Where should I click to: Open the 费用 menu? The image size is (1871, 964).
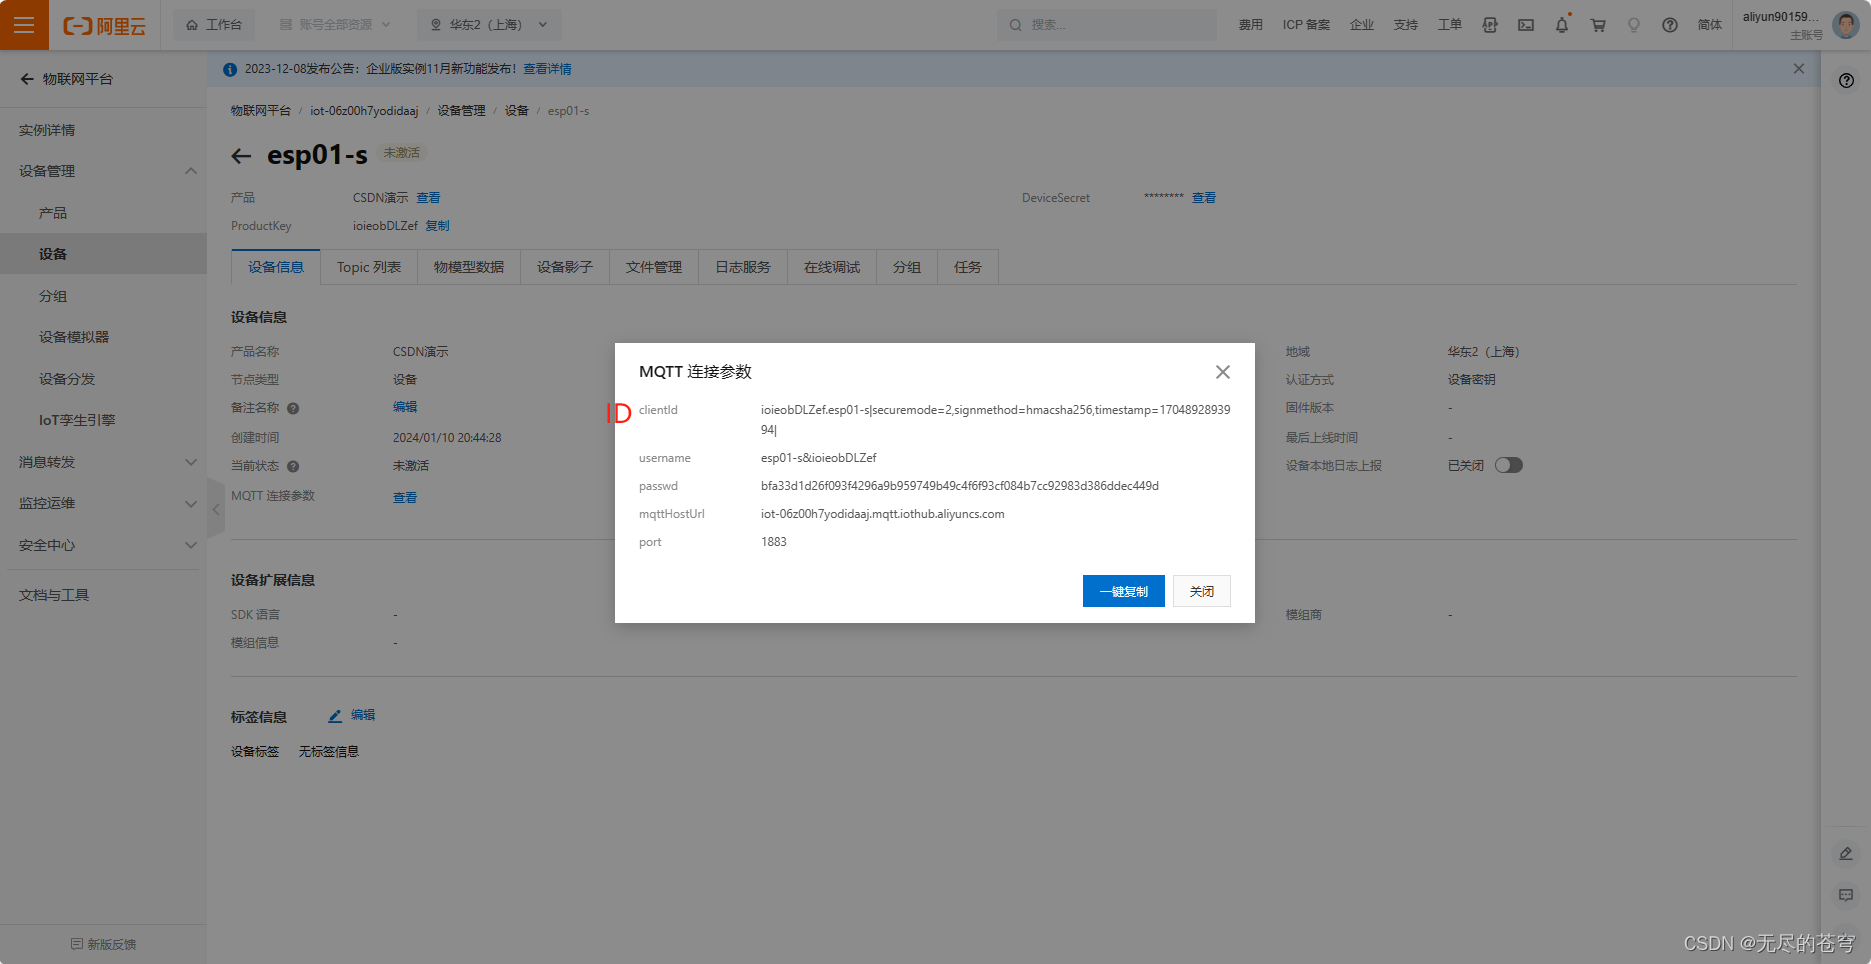1250,25
